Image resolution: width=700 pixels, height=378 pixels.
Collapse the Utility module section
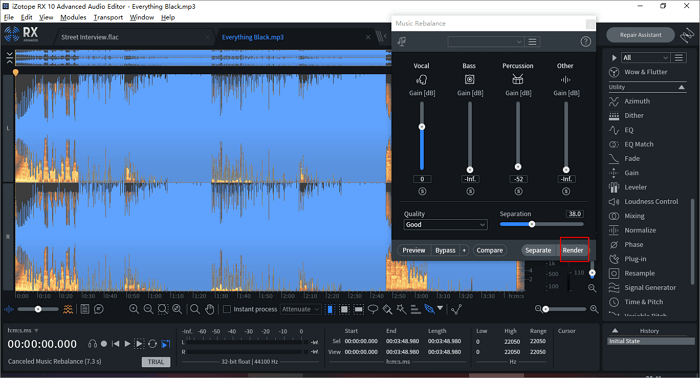pos(681,87)
